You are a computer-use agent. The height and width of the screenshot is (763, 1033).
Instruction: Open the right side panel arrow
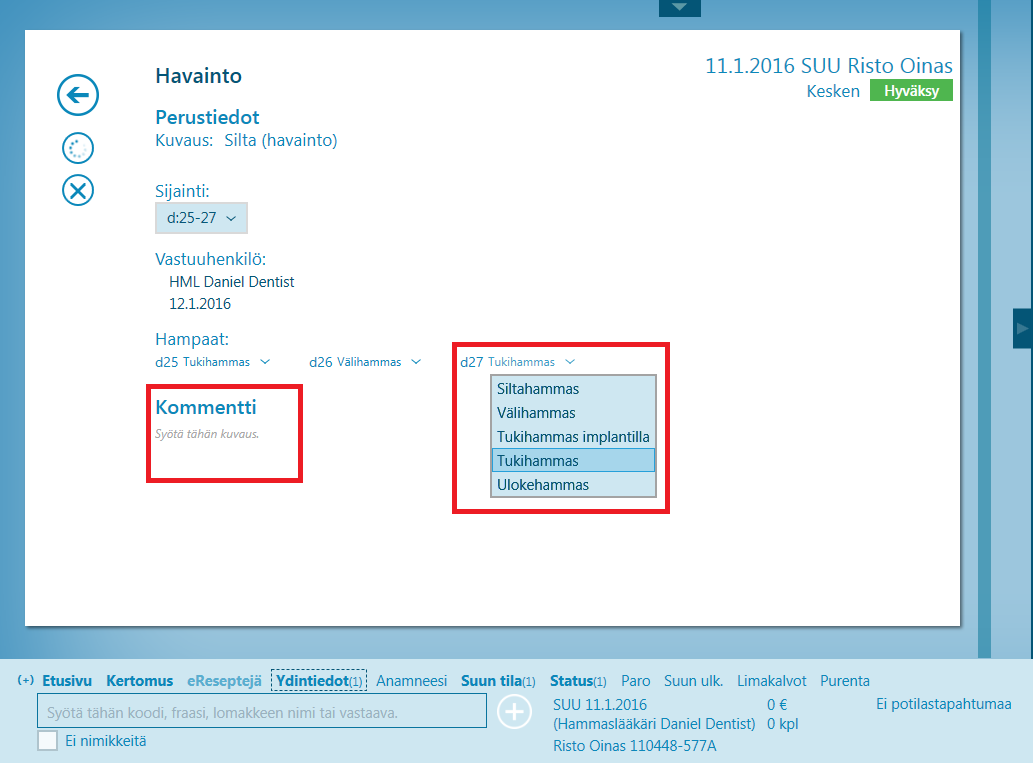pyautogui.click(x=1022, y=328)
